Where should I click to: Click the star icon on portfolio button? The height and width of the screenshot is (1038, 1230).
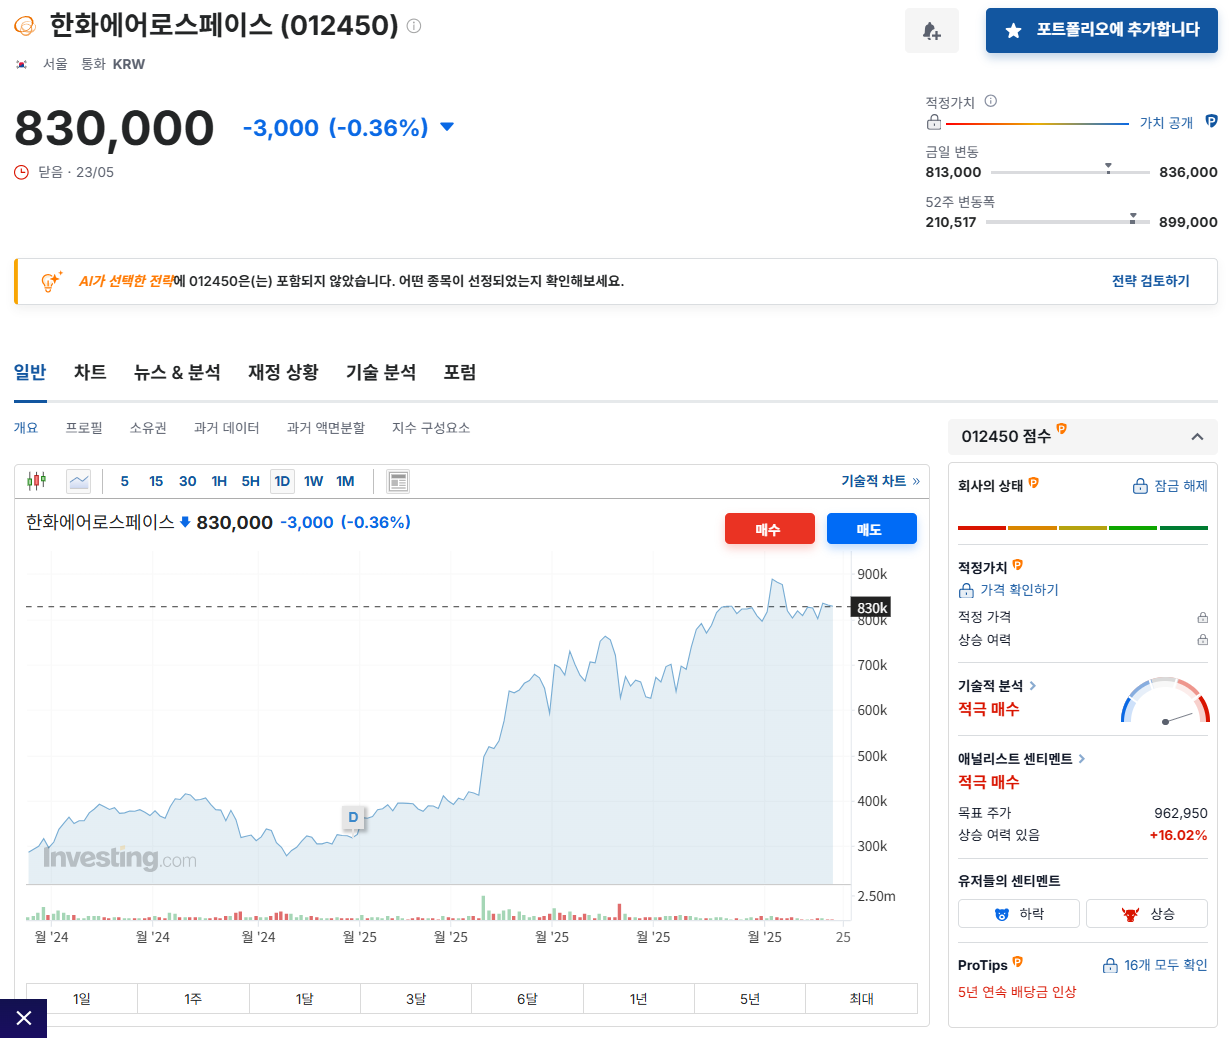1013,31
